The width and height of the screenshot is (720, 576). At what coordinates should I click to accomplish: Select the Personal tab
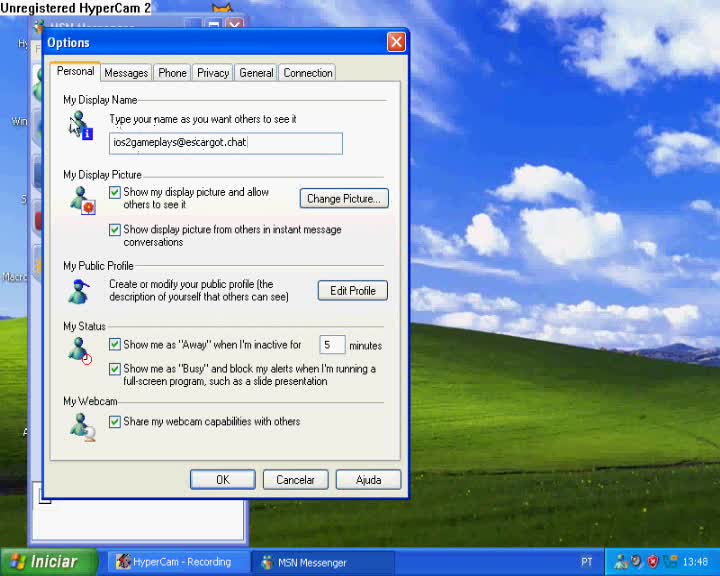[75, 72]
